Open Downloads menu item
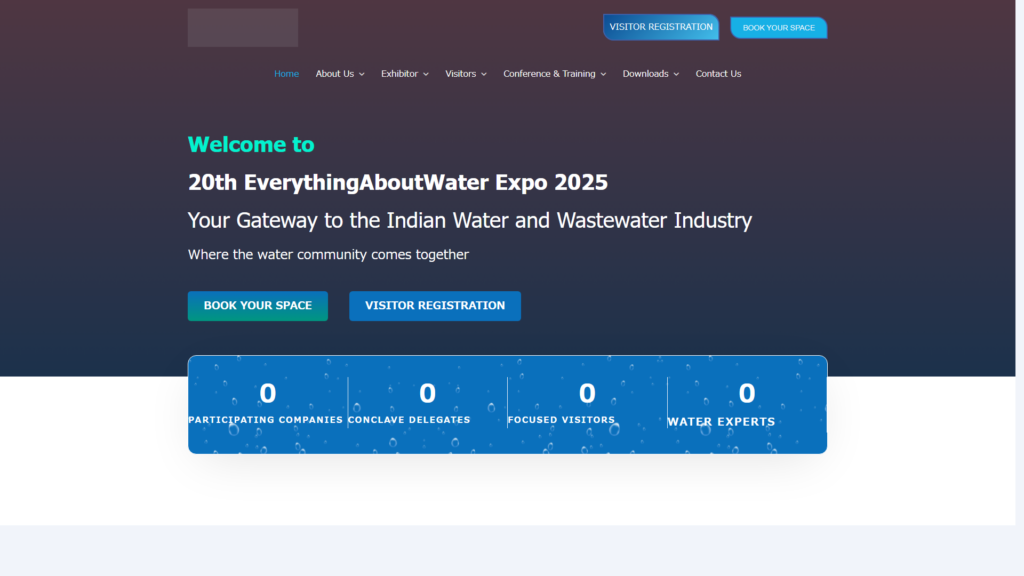This screenshot has height=576, width=1024. 645,74
